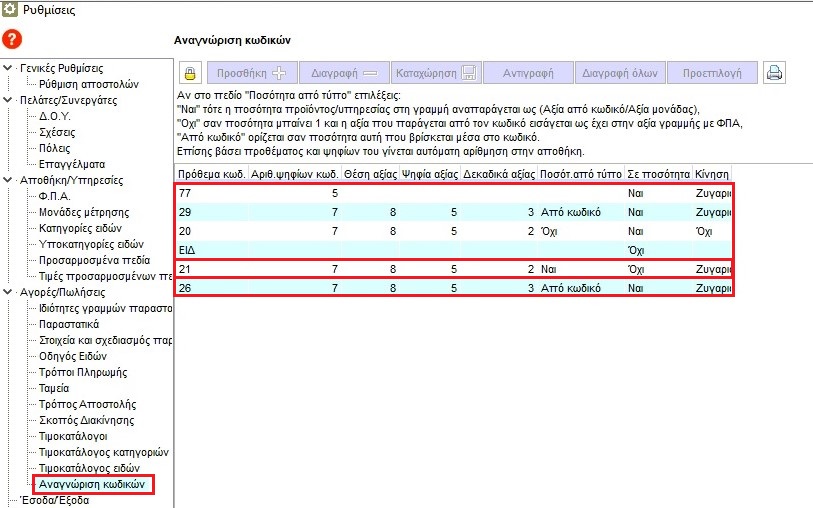Open Τιμοκατάλογος κατηγοριών tree item
This screenshot has width=813, height=508.
pos(104,453)
